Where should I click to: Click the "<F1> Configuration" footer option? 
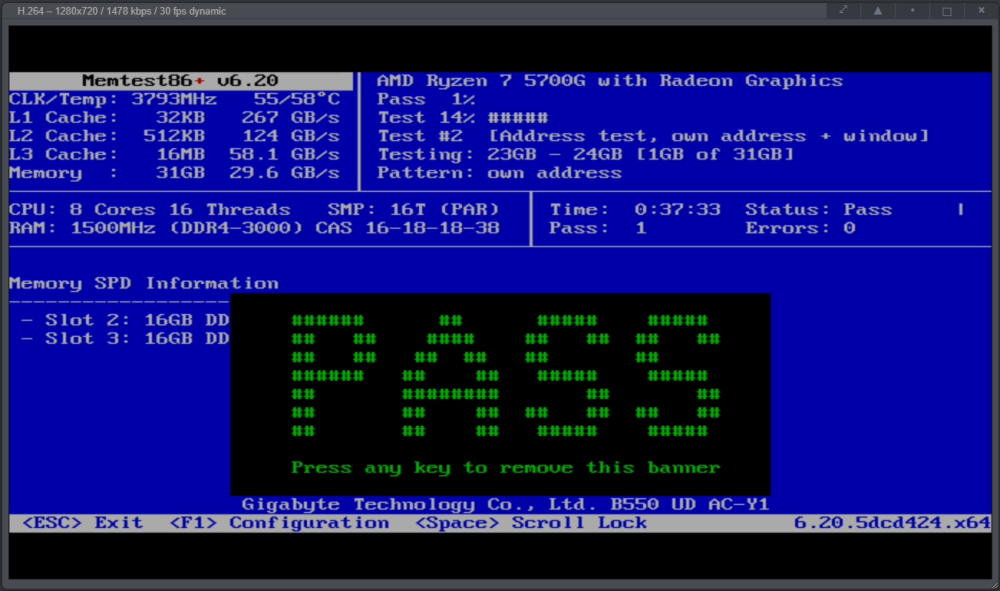click(x=279, y=523)
